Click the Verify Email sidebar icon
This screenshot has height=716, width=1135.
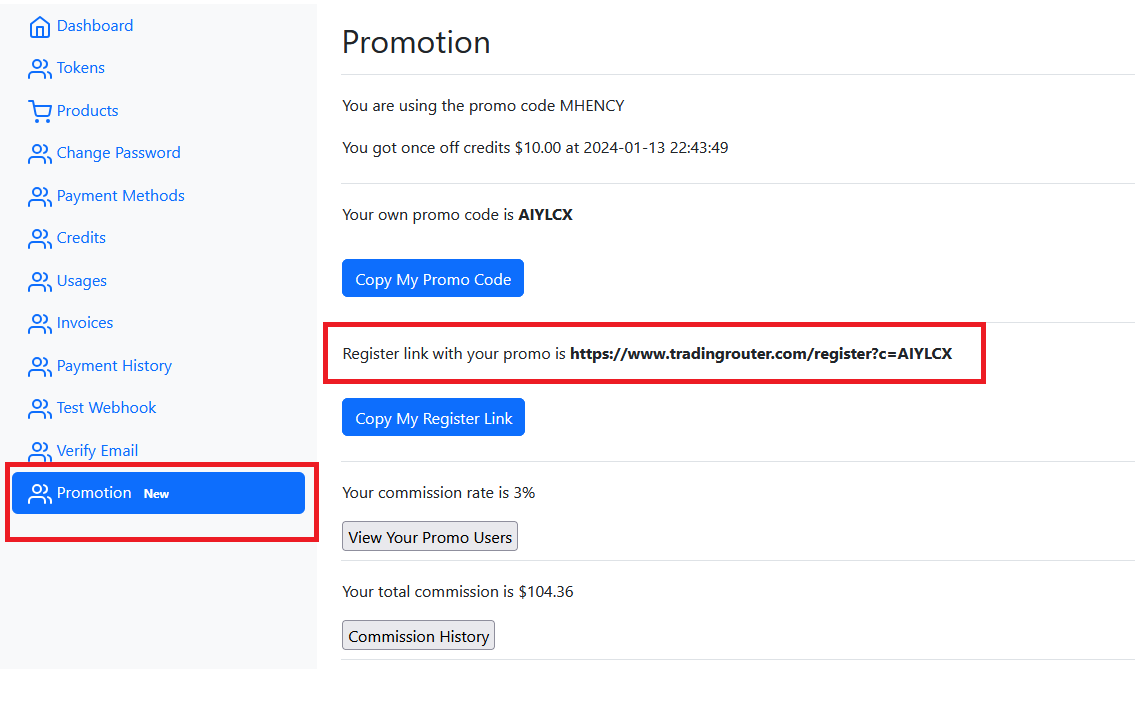click(x=40, y=452)
